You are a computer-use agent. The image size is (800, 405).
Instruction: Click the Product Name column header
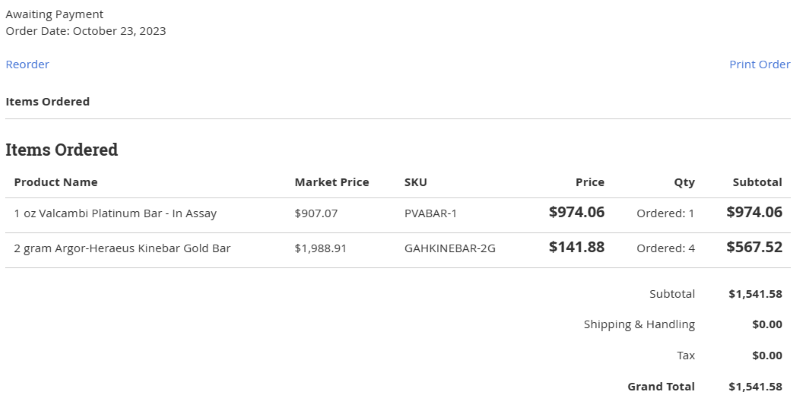[56, 182]
